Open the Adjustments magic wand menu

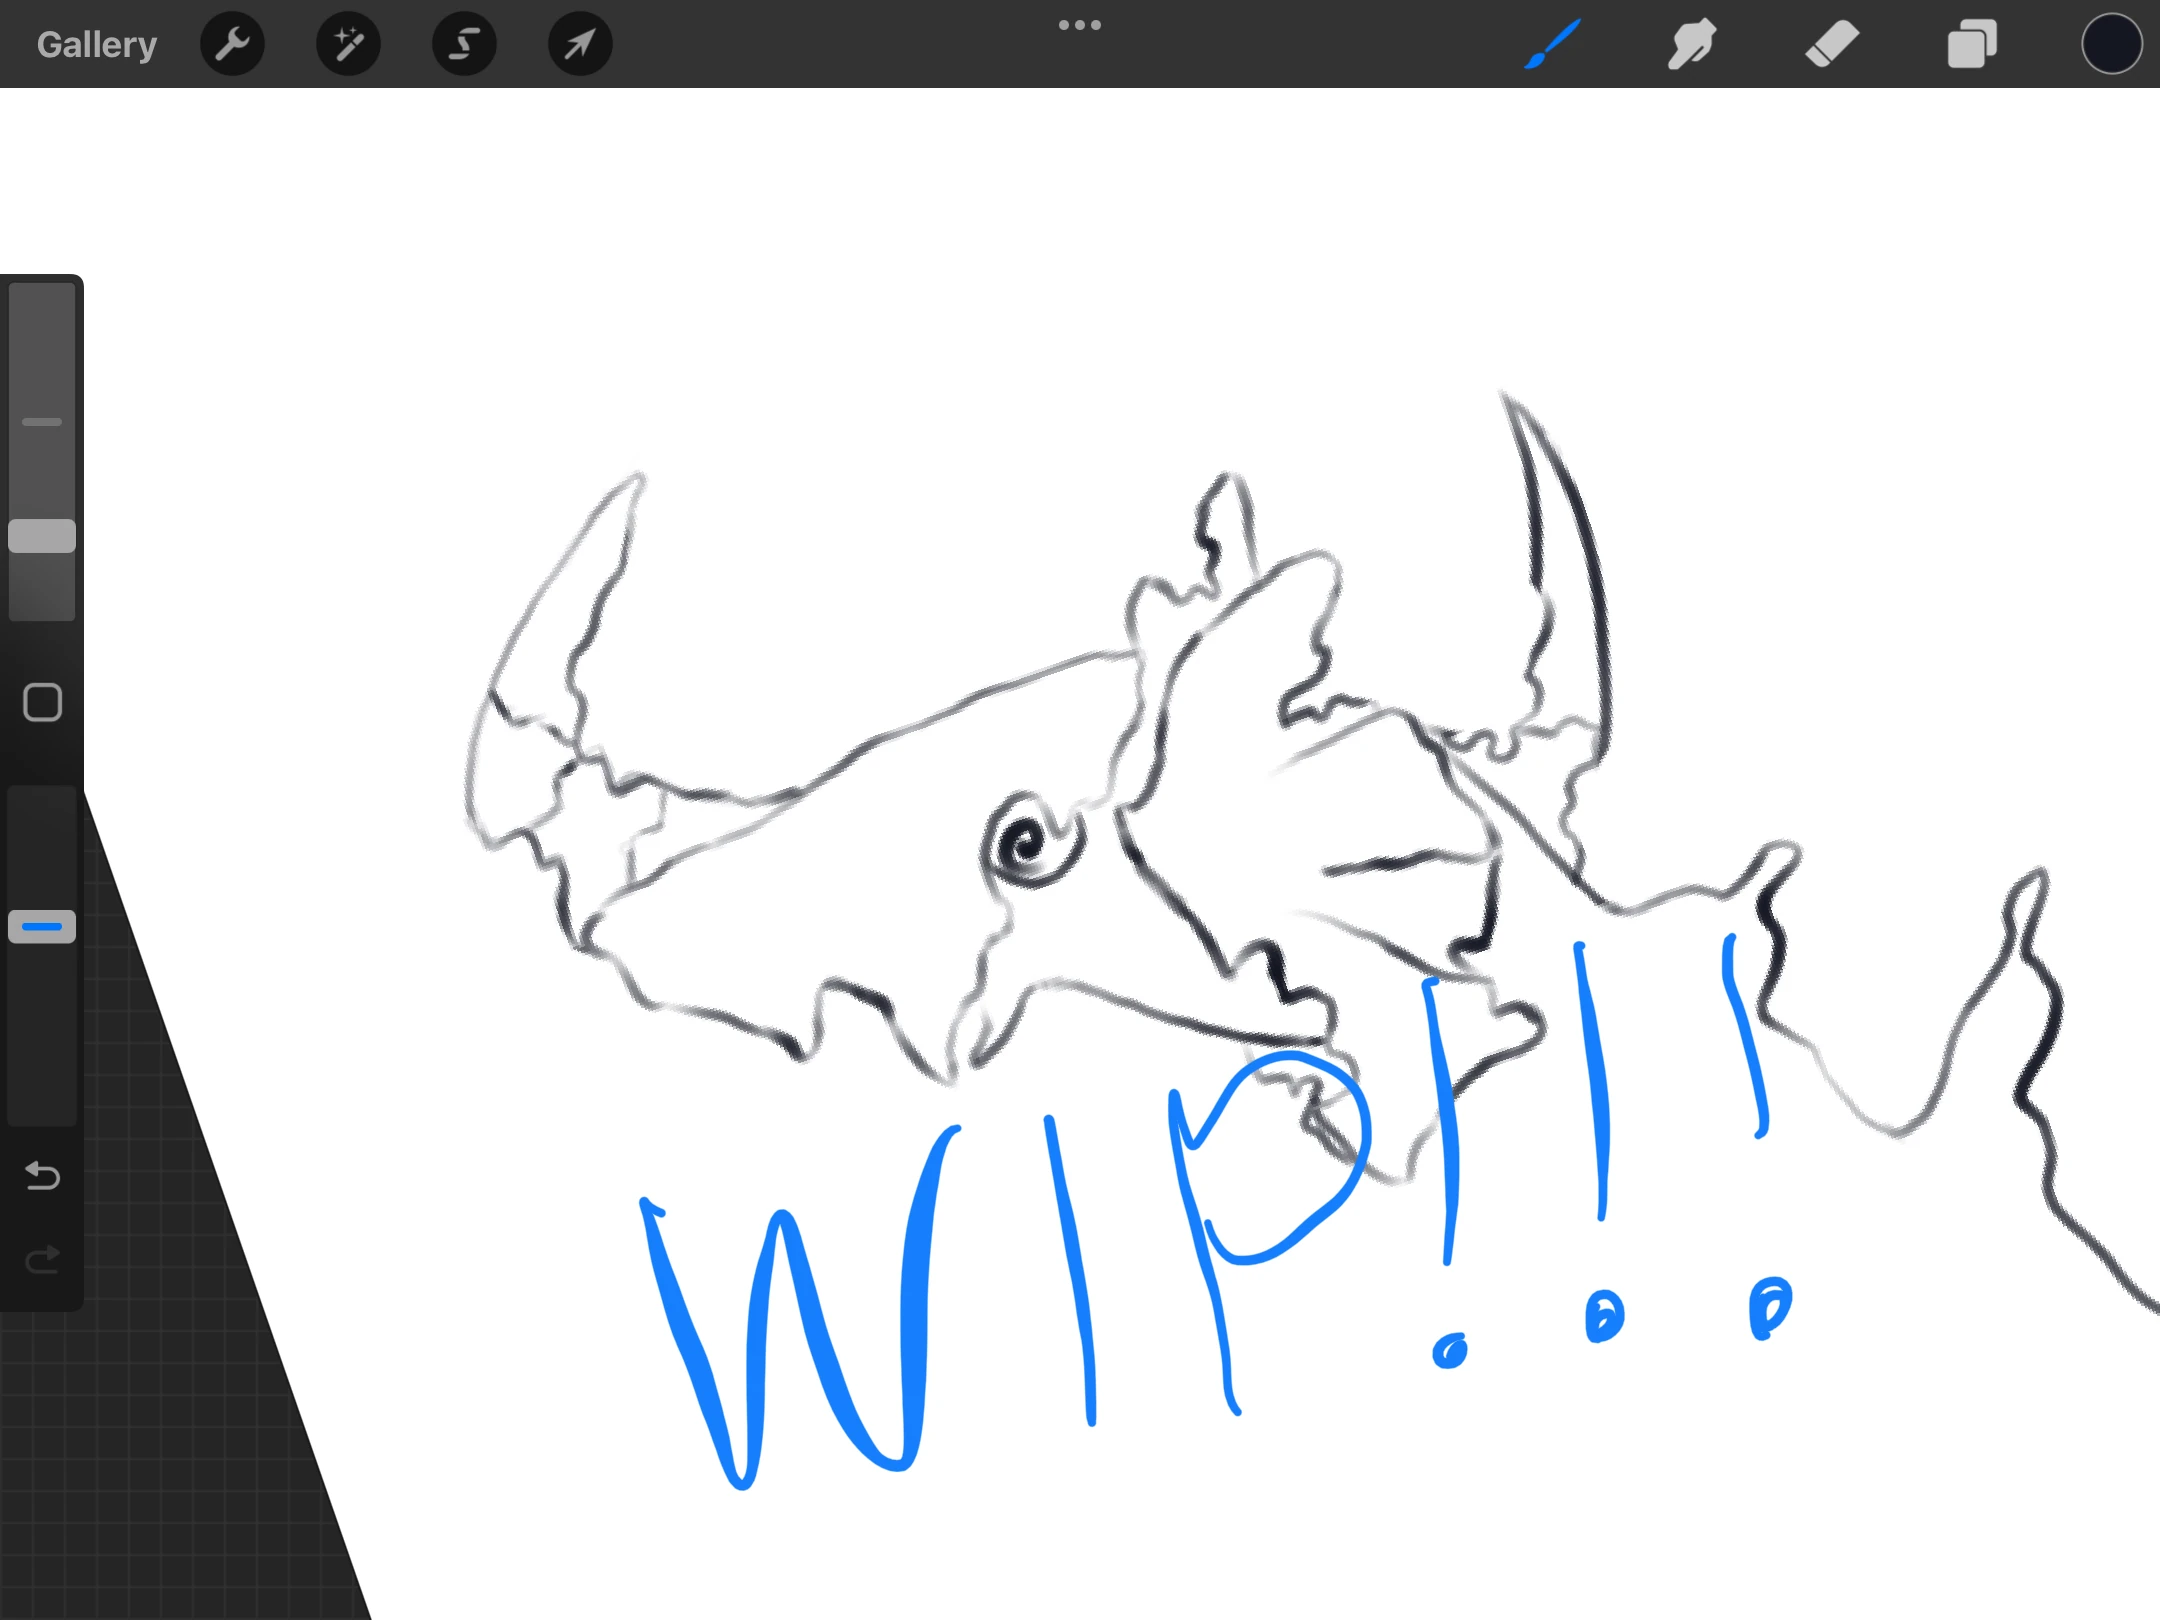pos(348,43)
